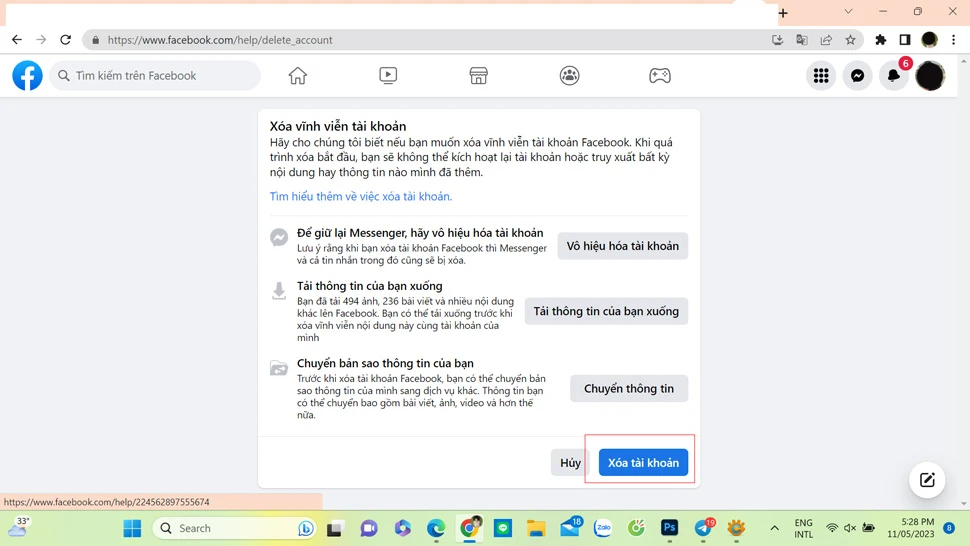The width and height of the screenshot is (970, 546).
Task: Open Chrome three-dot menu
Action: pos(953,40)
